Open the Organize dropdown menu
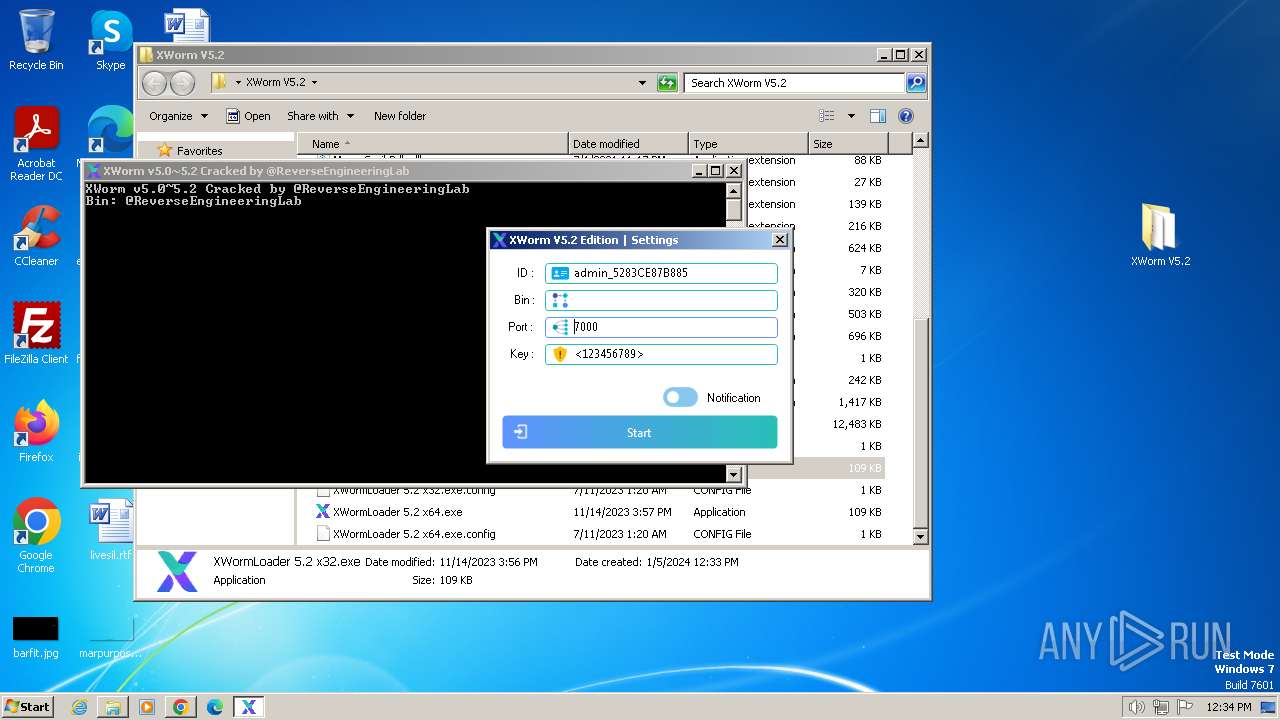The image size is (1280, 720). click(178, 116)
